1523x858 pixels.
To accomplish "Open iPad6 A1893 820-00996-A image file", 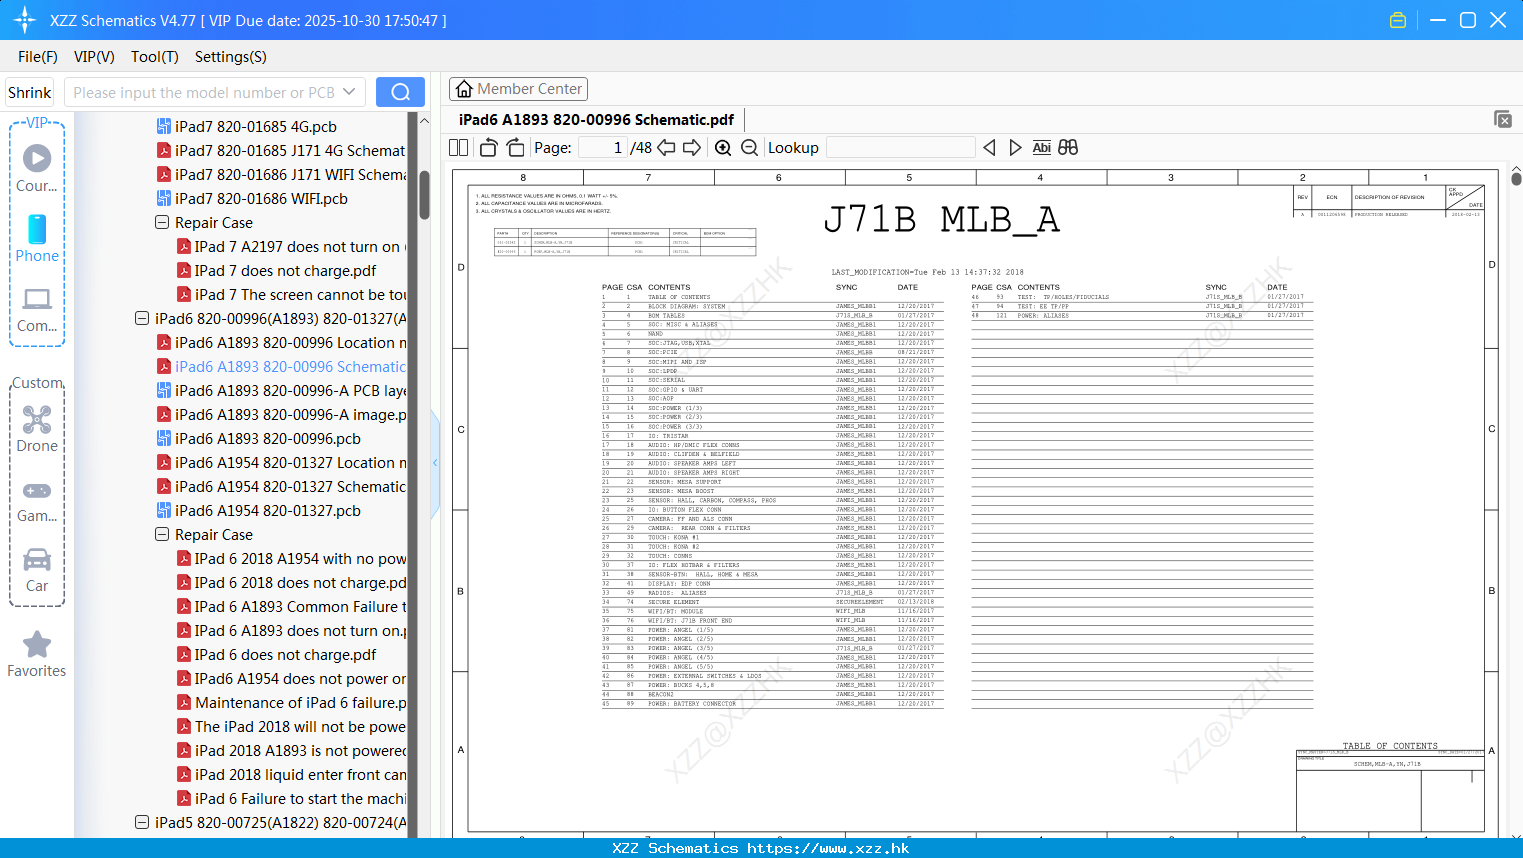I will (x=281, y=414).
